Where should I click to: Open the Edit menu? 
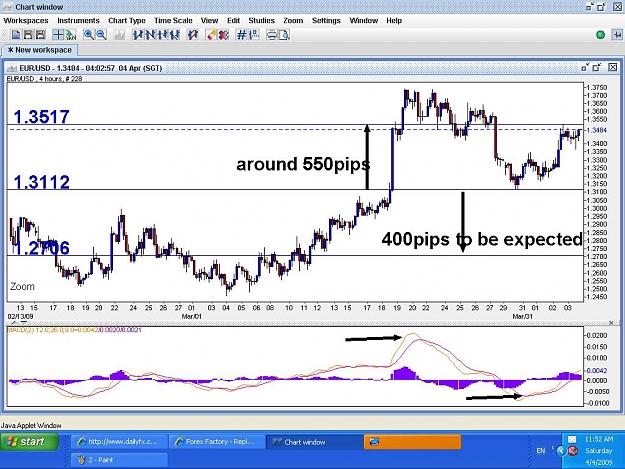coord(233,21)
